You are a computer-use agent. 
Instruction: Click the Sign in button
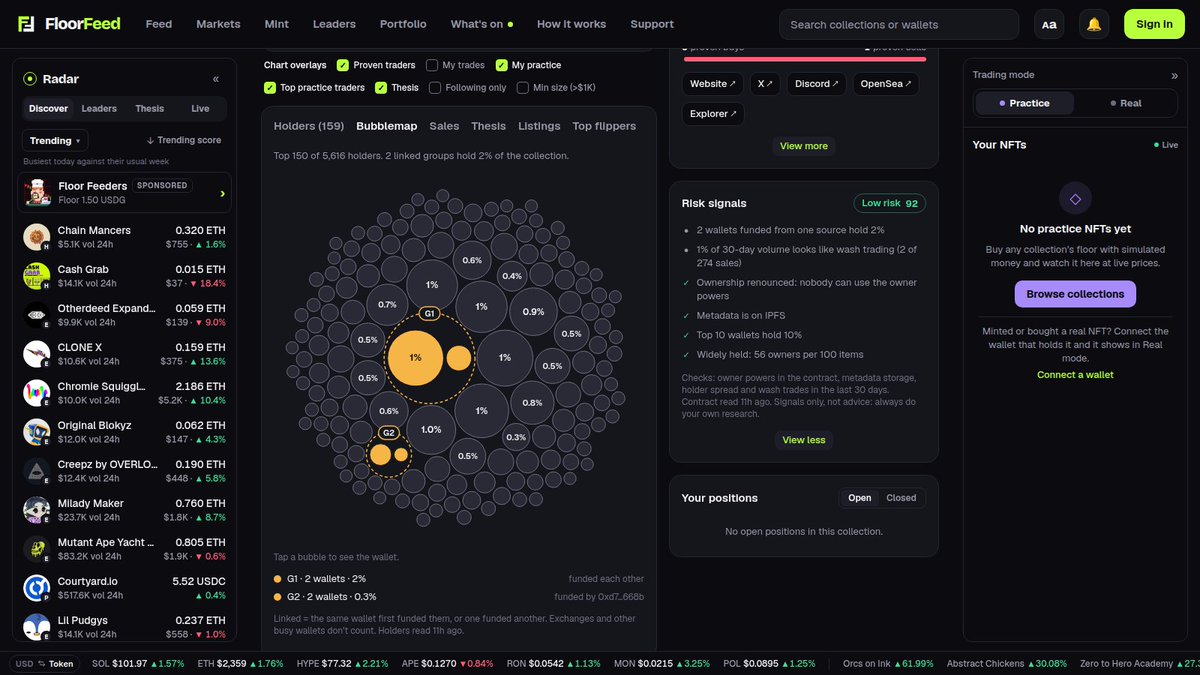tap(1154, 24)
